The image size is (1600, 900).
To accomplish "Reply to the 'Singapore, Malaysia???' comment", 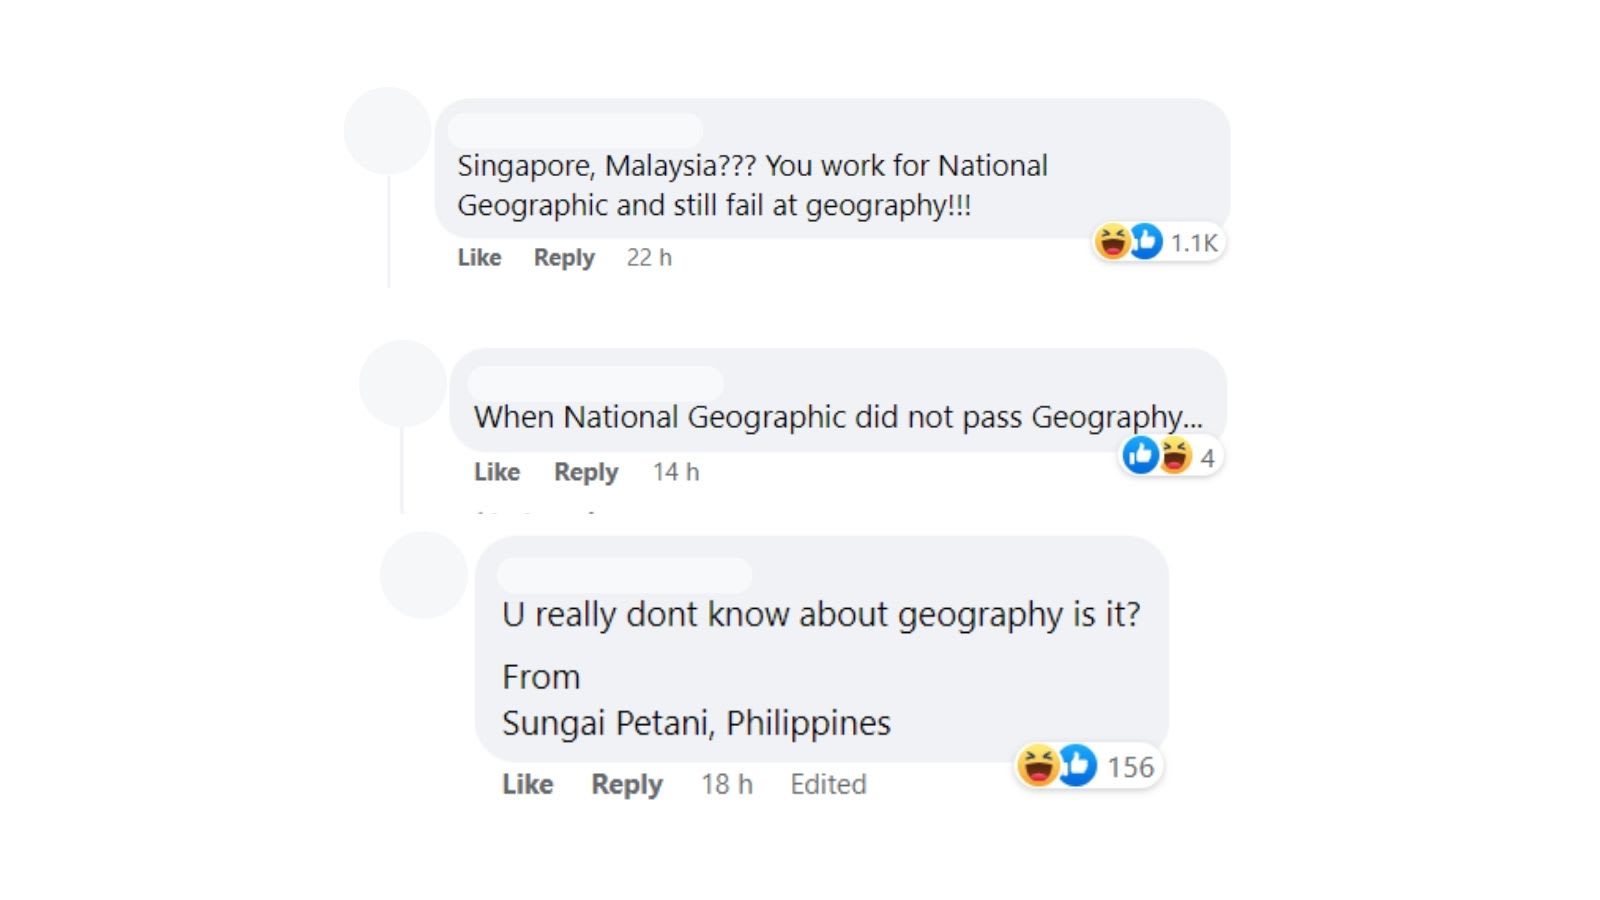I will tap(564, 258).
